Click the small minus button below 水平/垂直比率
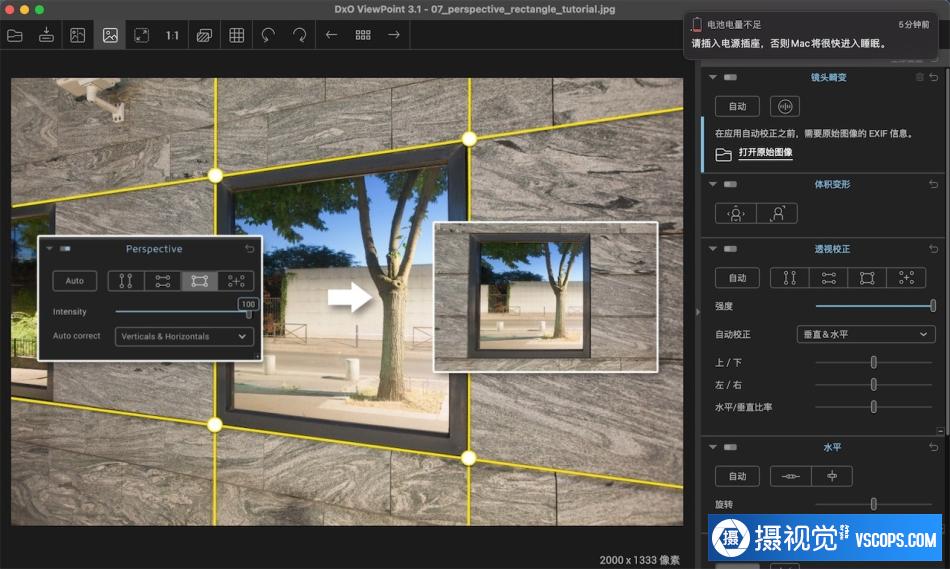The height and width of the screenshot is (569, 950). (x=940, y=431)
